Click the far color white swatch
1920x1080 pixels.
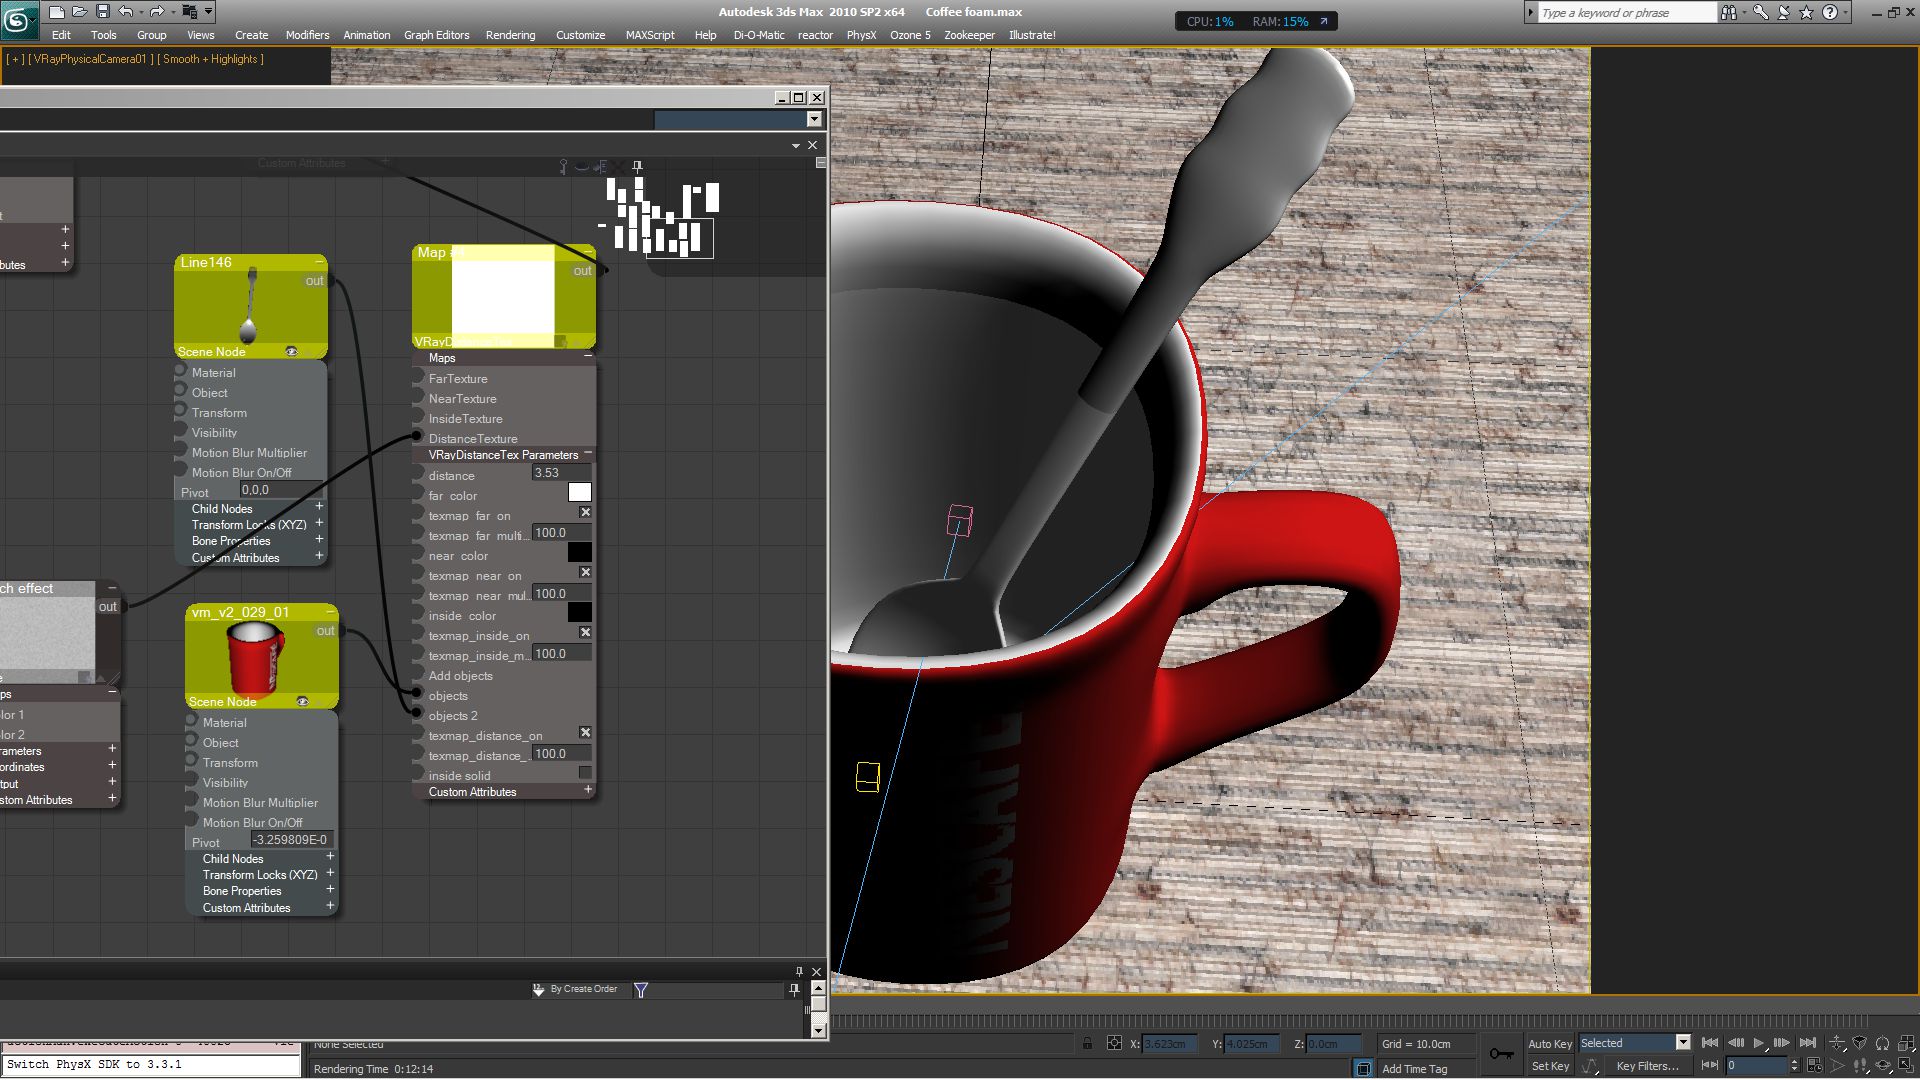pyautogui.click(x=579, y=493)
